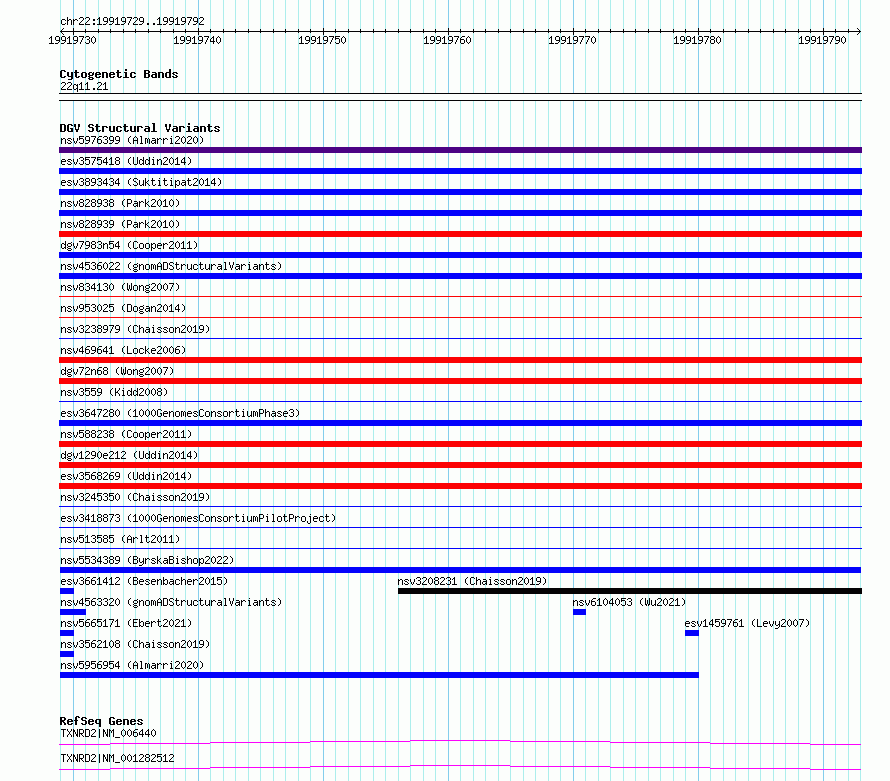Open nsv5956954 (Almarri2020) variant label
This screenshot has height=781, width=890.
[x=132, y=665]
